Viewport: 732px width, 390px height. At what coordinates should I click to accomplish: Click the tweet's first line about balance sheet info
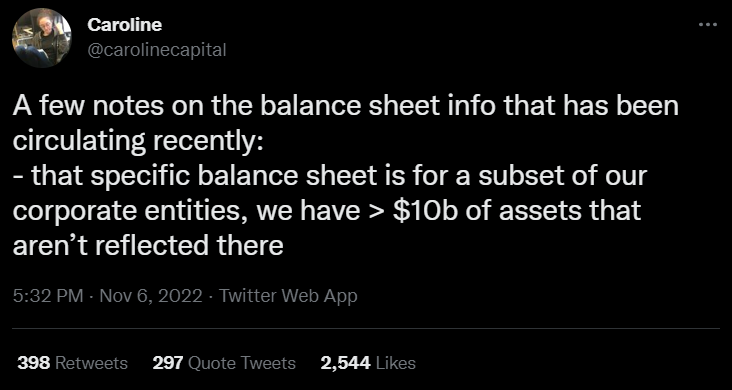pos(345,107)
